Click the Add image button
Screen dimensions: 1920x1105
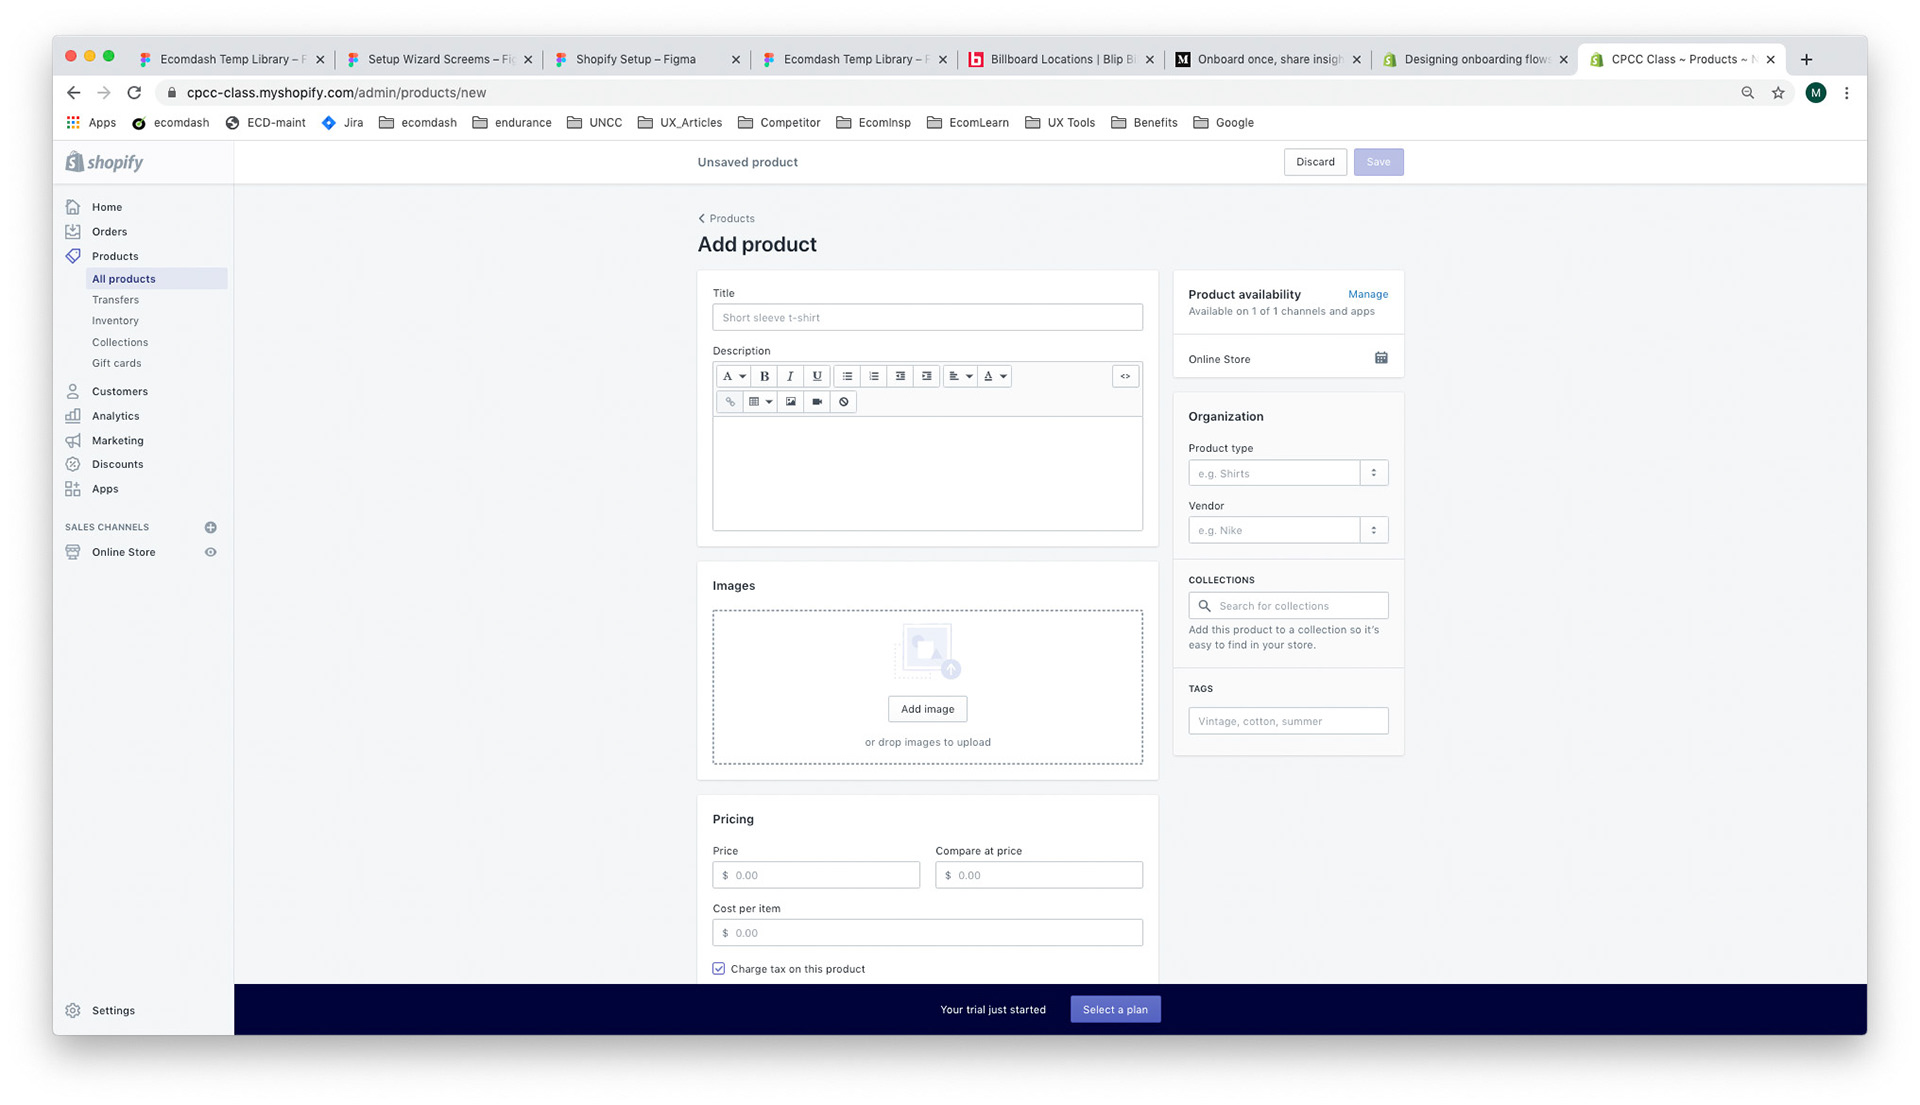click(x=927, y=709)
